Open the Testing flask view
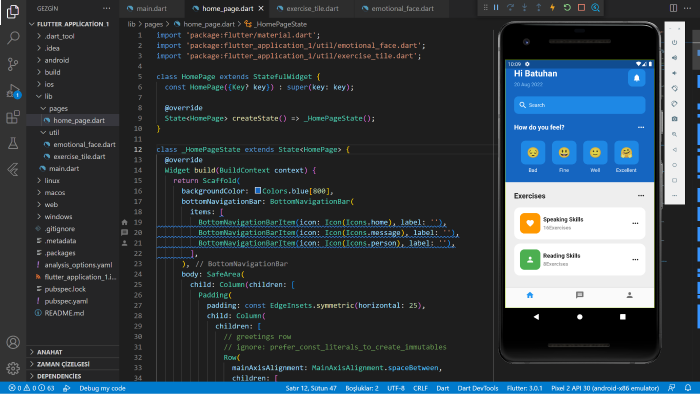 point(13,143)
